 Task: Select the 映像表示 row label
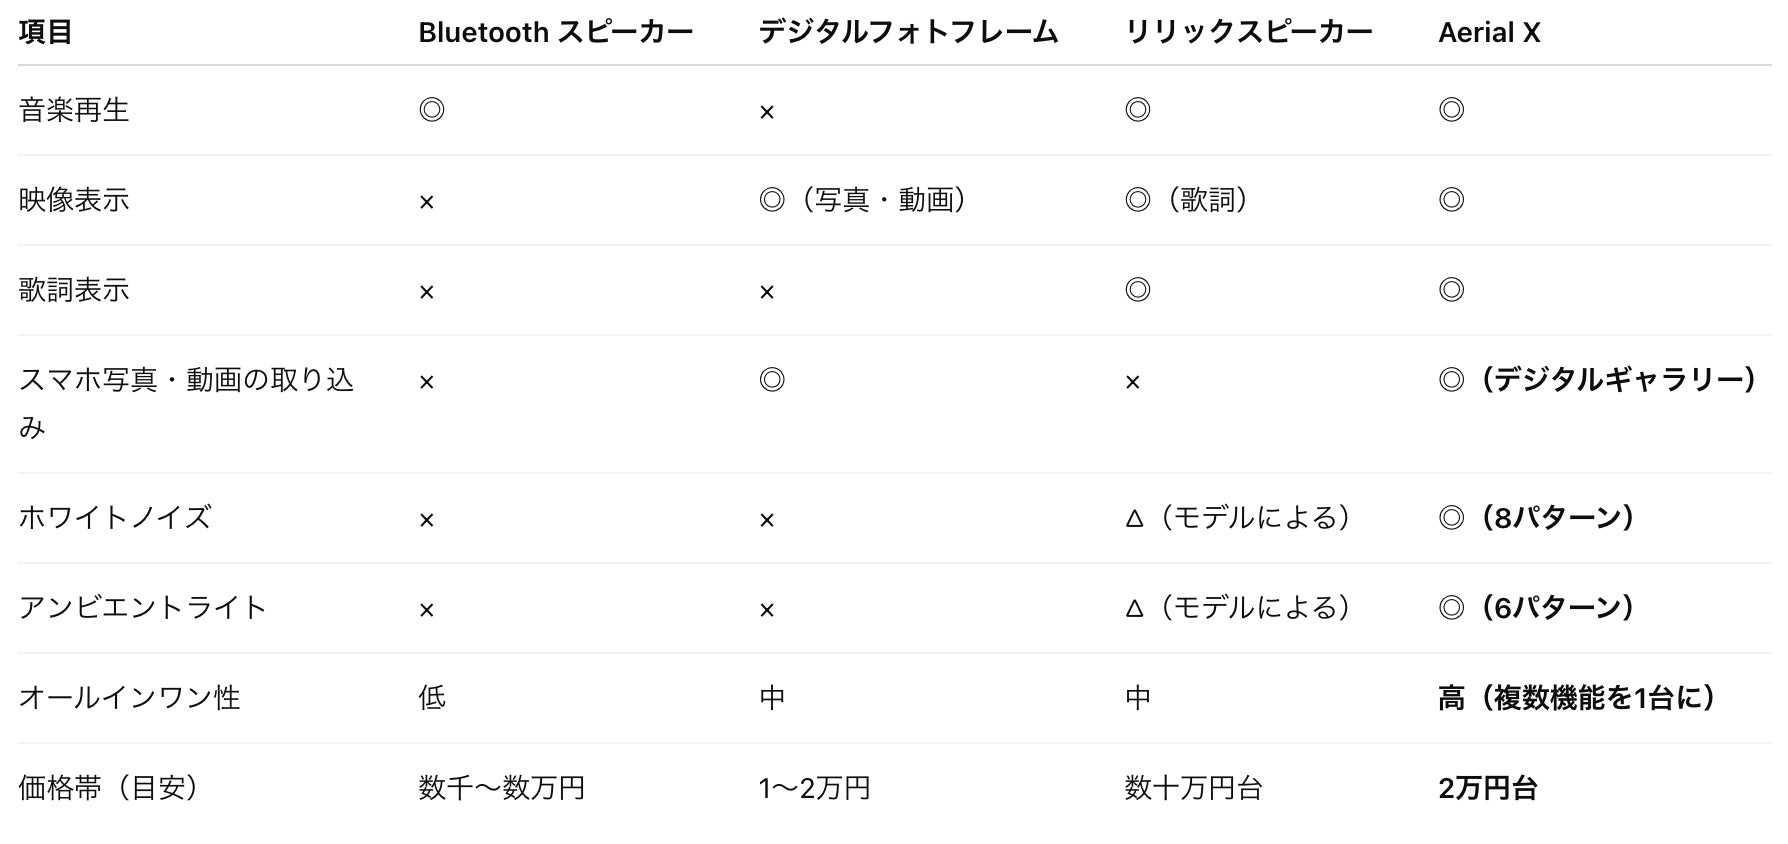coord(74,200)
